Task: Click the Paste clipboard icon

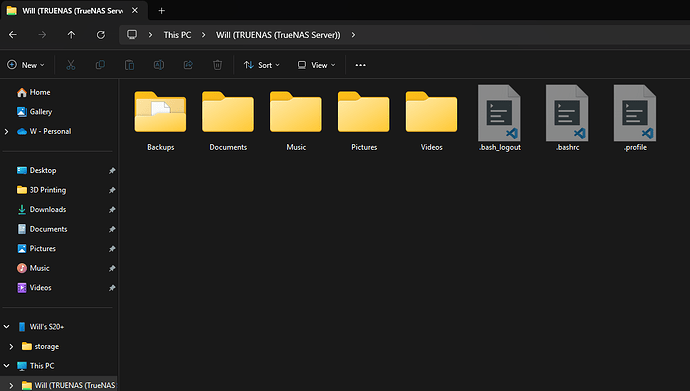Action: (x=129, y=65)
